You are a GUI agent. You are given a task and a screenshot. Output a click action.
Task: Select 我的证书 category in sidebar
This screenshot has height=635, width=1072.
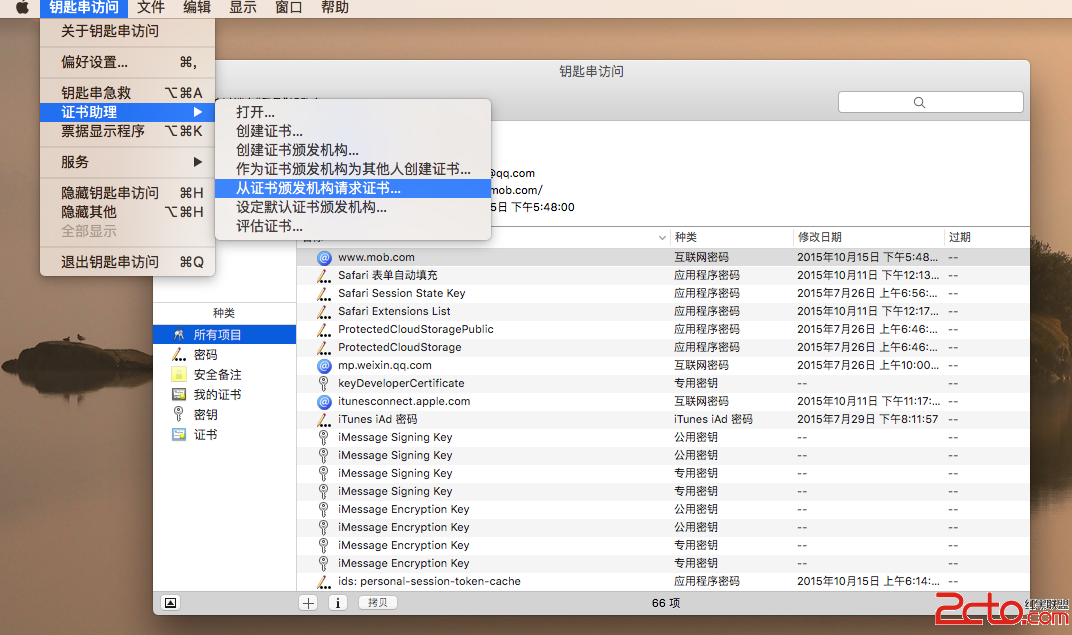(217, 395)
